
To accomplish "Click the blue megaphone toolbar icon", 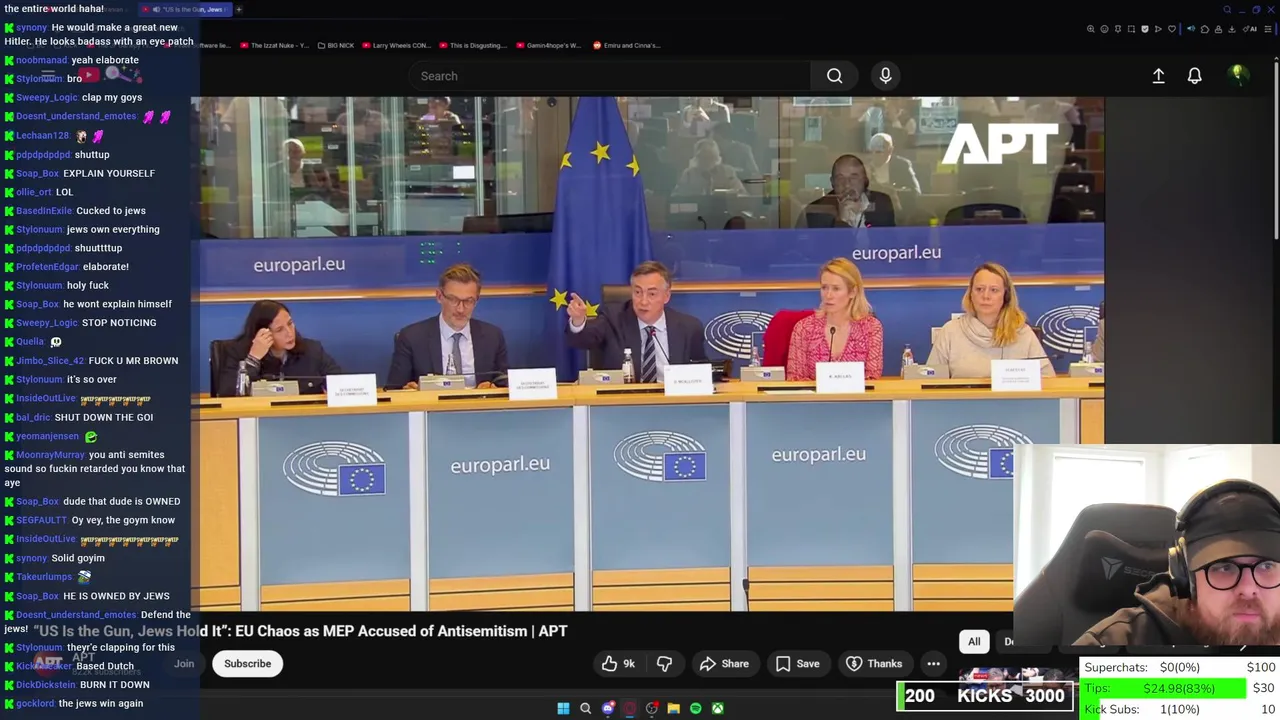I will [x=1191, y=29].
